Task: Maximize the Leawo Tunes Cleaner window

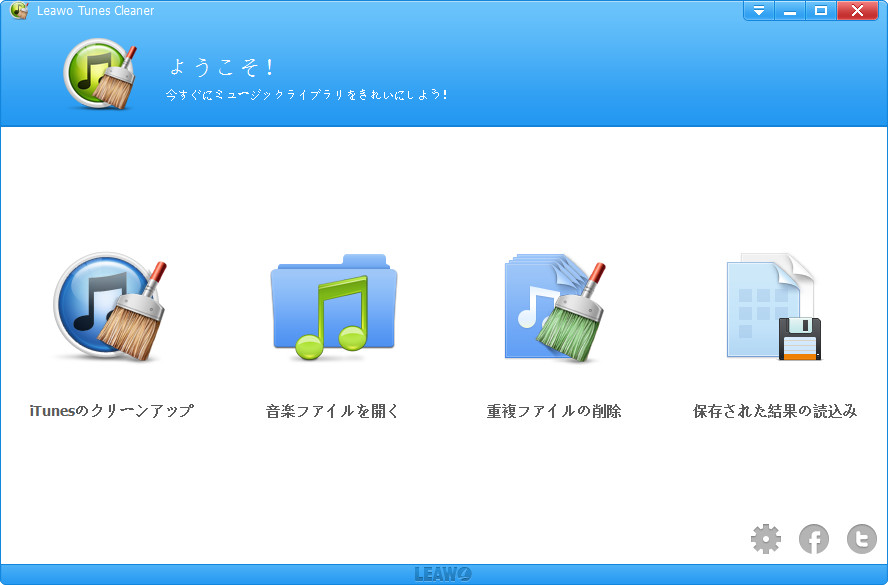Action: pos(821,11)
